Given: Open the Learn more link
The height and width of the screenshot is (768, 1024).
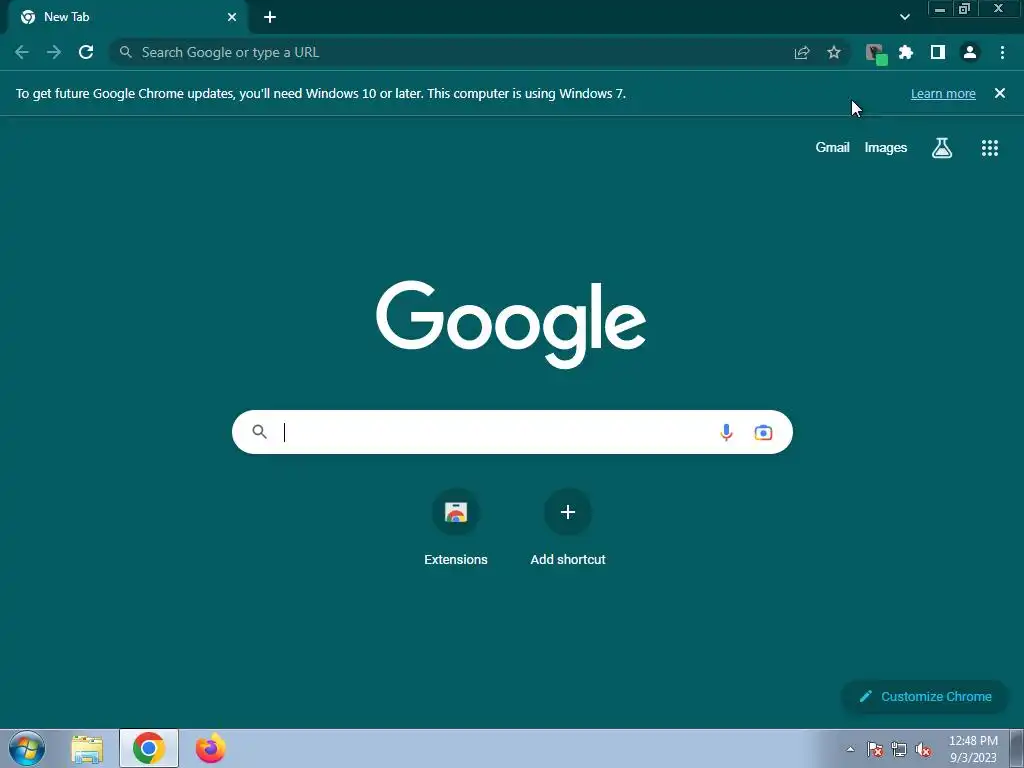Looking at the screenshot, I should click(x=943, y=93).
